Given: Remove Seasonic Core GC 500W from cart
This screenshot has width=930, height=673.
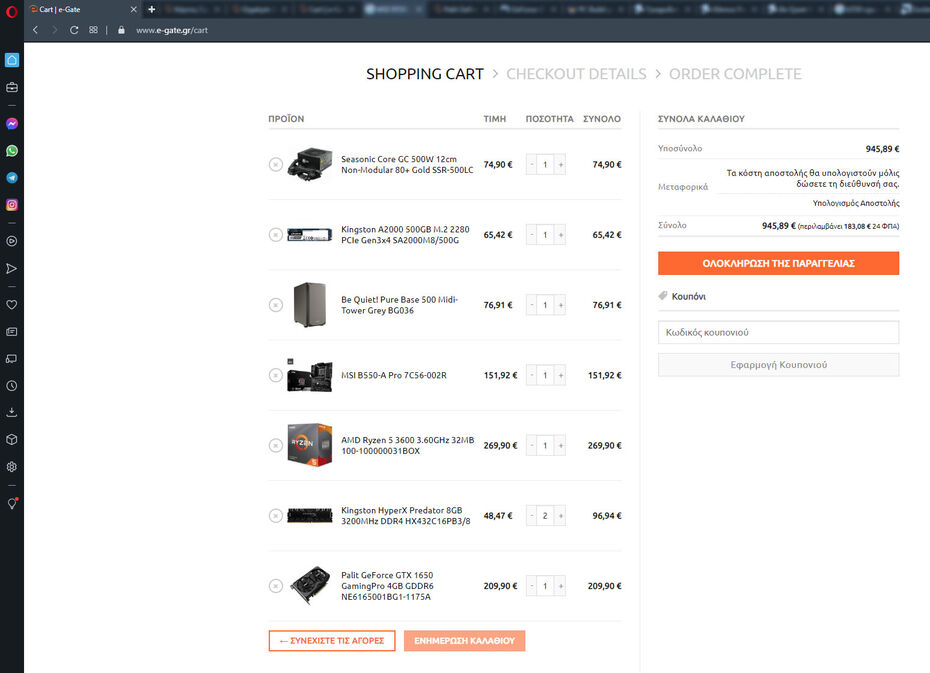Looking at the screenshot, I should click(276, 164).
